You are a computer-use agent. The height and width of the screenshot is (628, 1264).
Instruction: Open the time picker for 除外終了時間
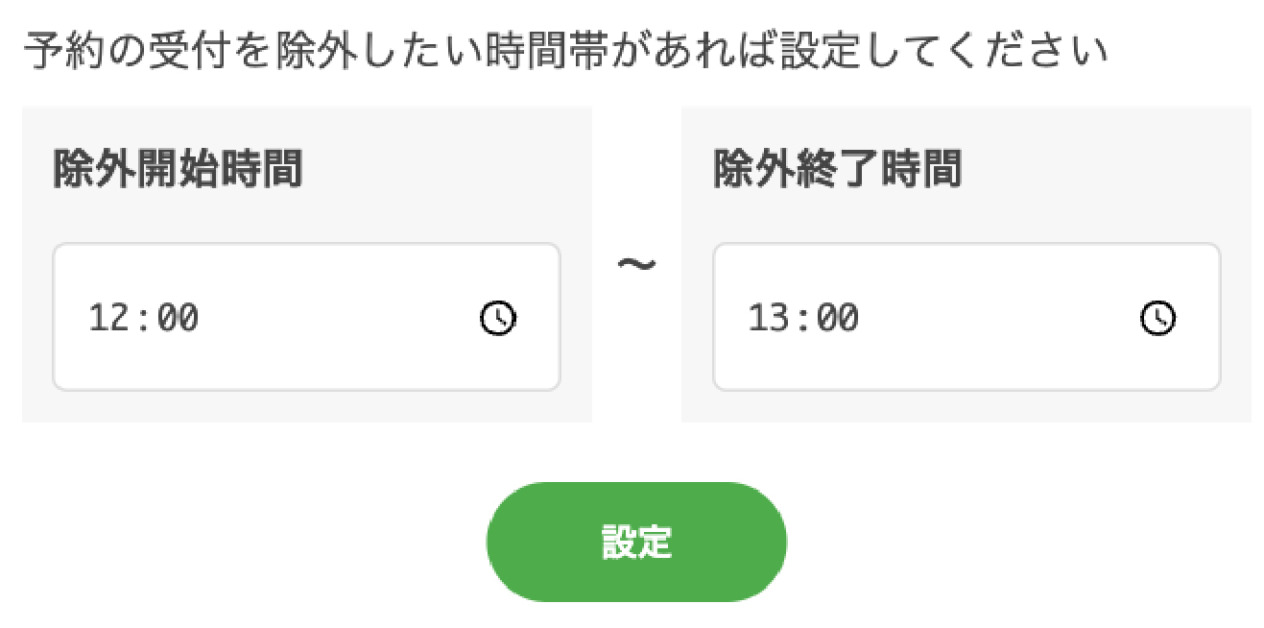tap(1158, 318)
